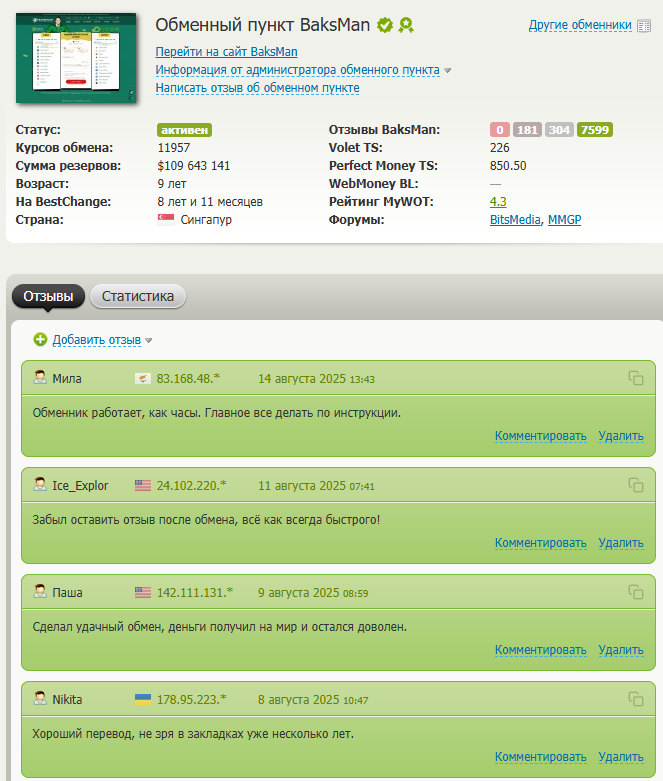The image size is (663, 781).
Task: Click the Добавить отзыв link
Action: click(97, 340)
